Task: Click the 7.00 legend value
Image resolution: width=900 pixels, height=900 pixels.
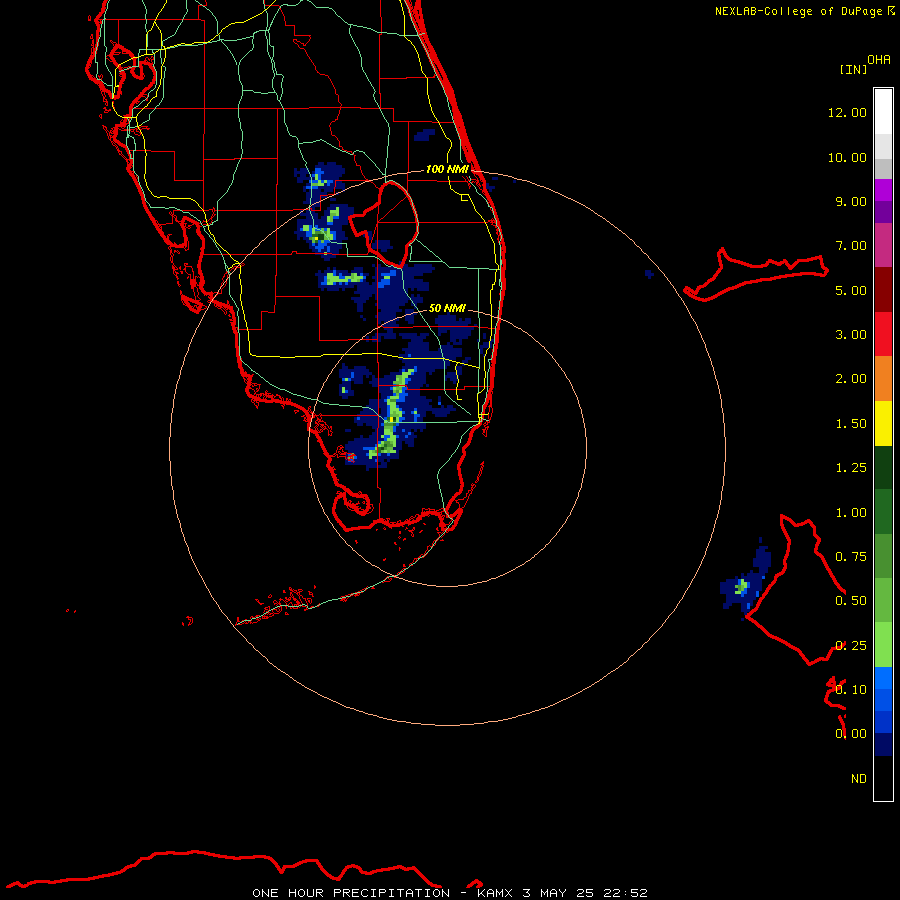Action: coord(851,246)
